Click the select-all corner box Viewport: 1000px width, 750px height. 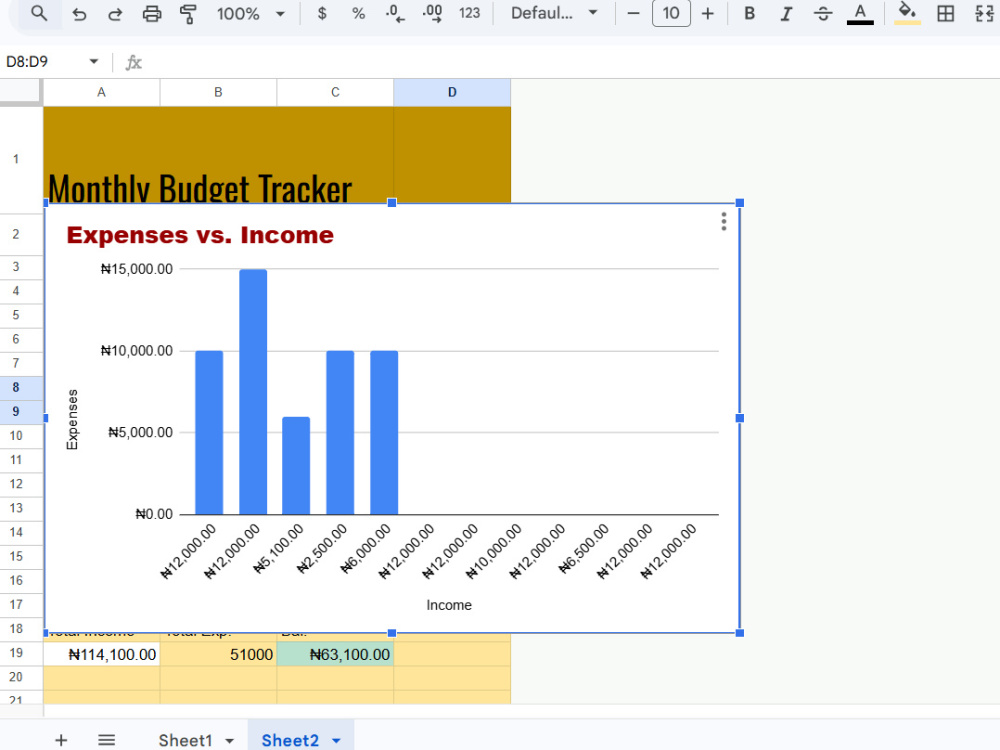tap(20, 92)
